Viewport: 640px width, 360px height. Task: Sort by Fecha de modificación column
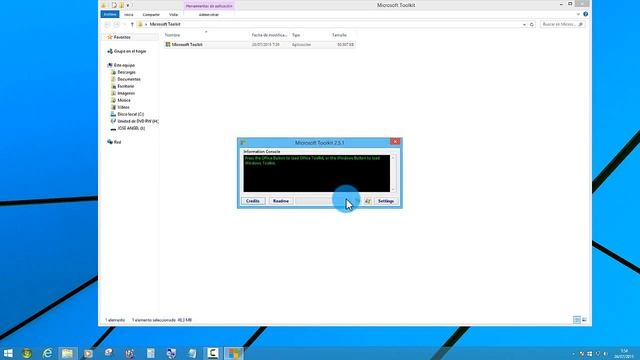pos(269,35)
